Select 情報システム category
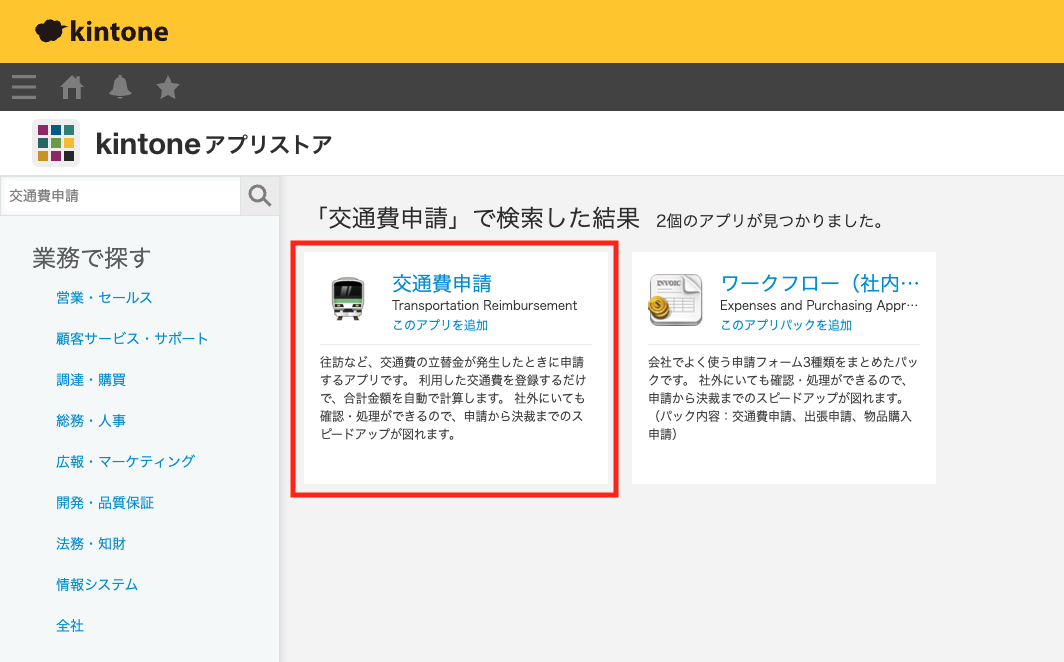Image resolution: width=1064 pixels, height=662 pixels. [97, 585]
